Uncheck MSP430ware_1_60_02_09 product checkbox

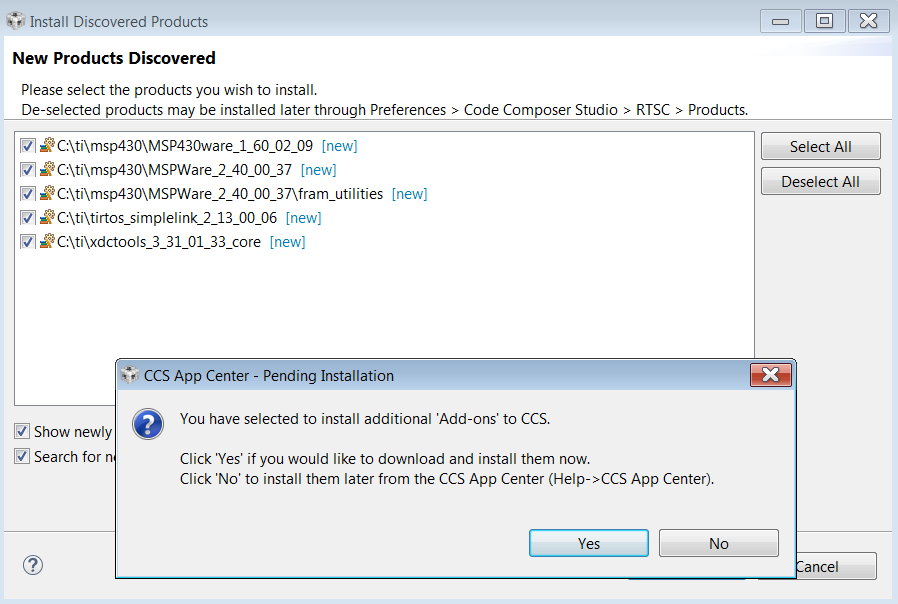coord(27,146)
